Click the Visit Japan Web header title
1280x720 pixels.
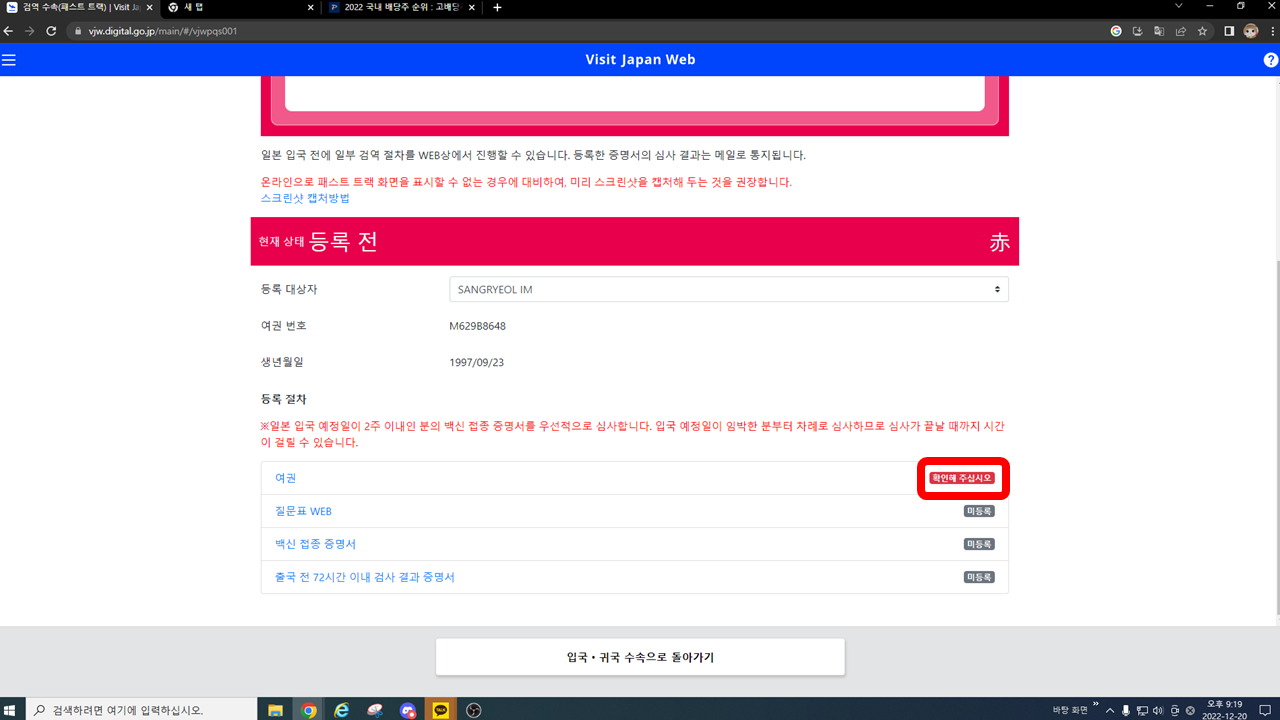click(x=640, y=59)
